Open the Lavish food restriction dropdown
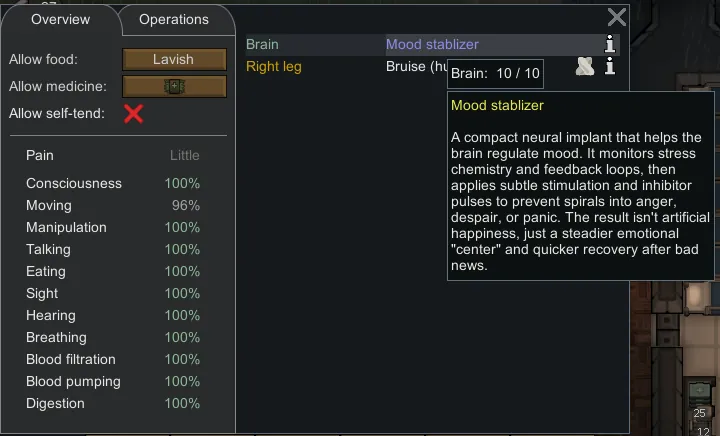This screenshot has height=436, width=720. [x=173, y=60]
